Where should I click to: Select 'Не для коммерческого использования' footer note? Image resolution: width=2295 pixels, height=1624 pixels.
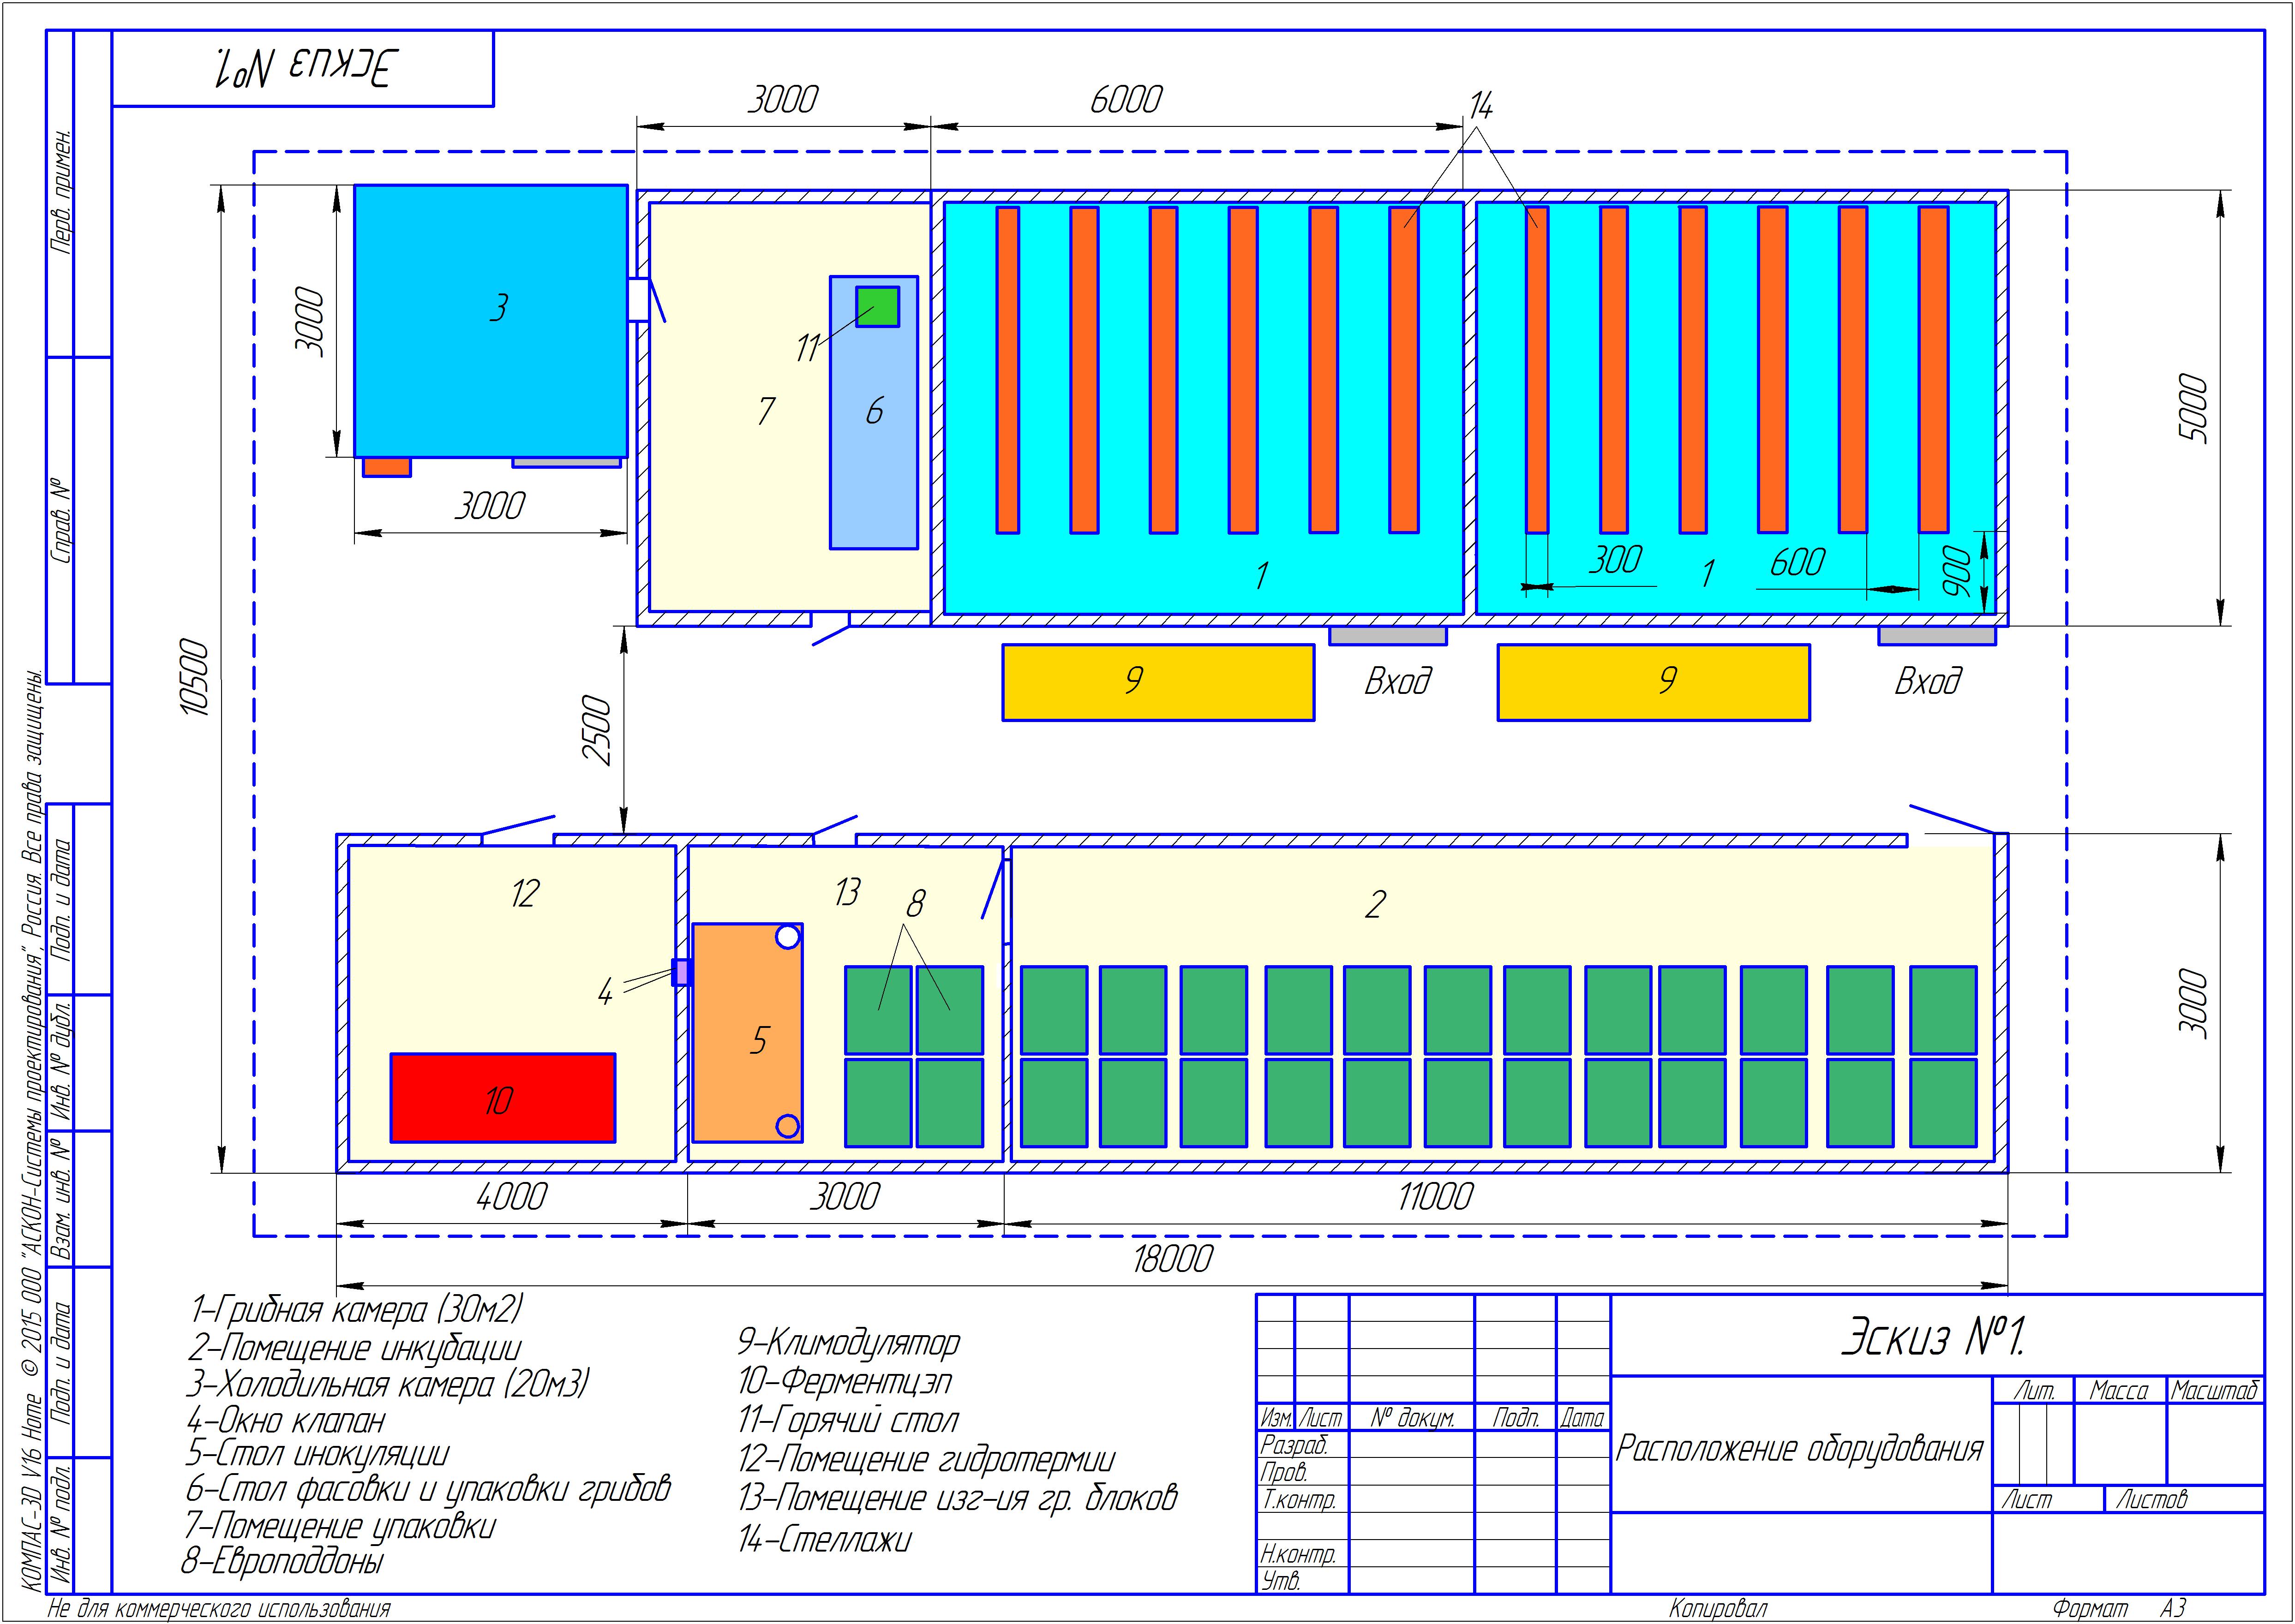tap(219, 1609)
